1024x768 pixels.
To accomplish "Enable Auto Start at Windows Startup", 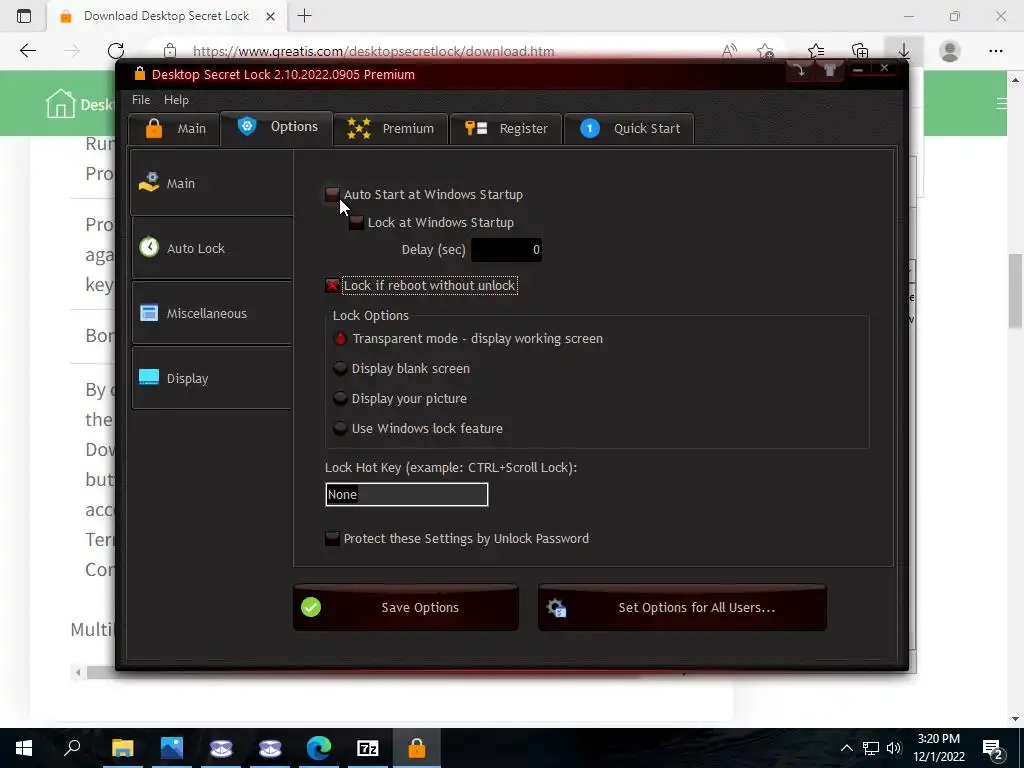I will (x=332, y=195).
